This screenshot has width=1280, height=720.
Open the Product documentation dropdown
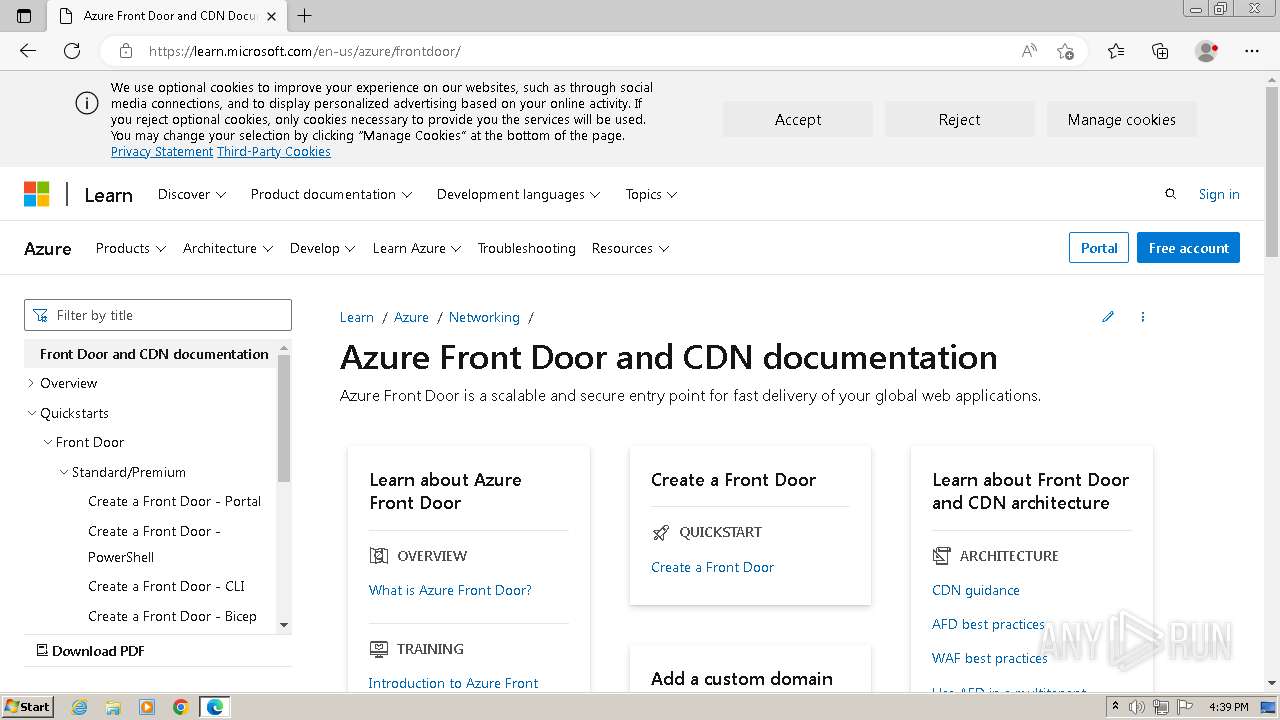click(x=331, y=194)
